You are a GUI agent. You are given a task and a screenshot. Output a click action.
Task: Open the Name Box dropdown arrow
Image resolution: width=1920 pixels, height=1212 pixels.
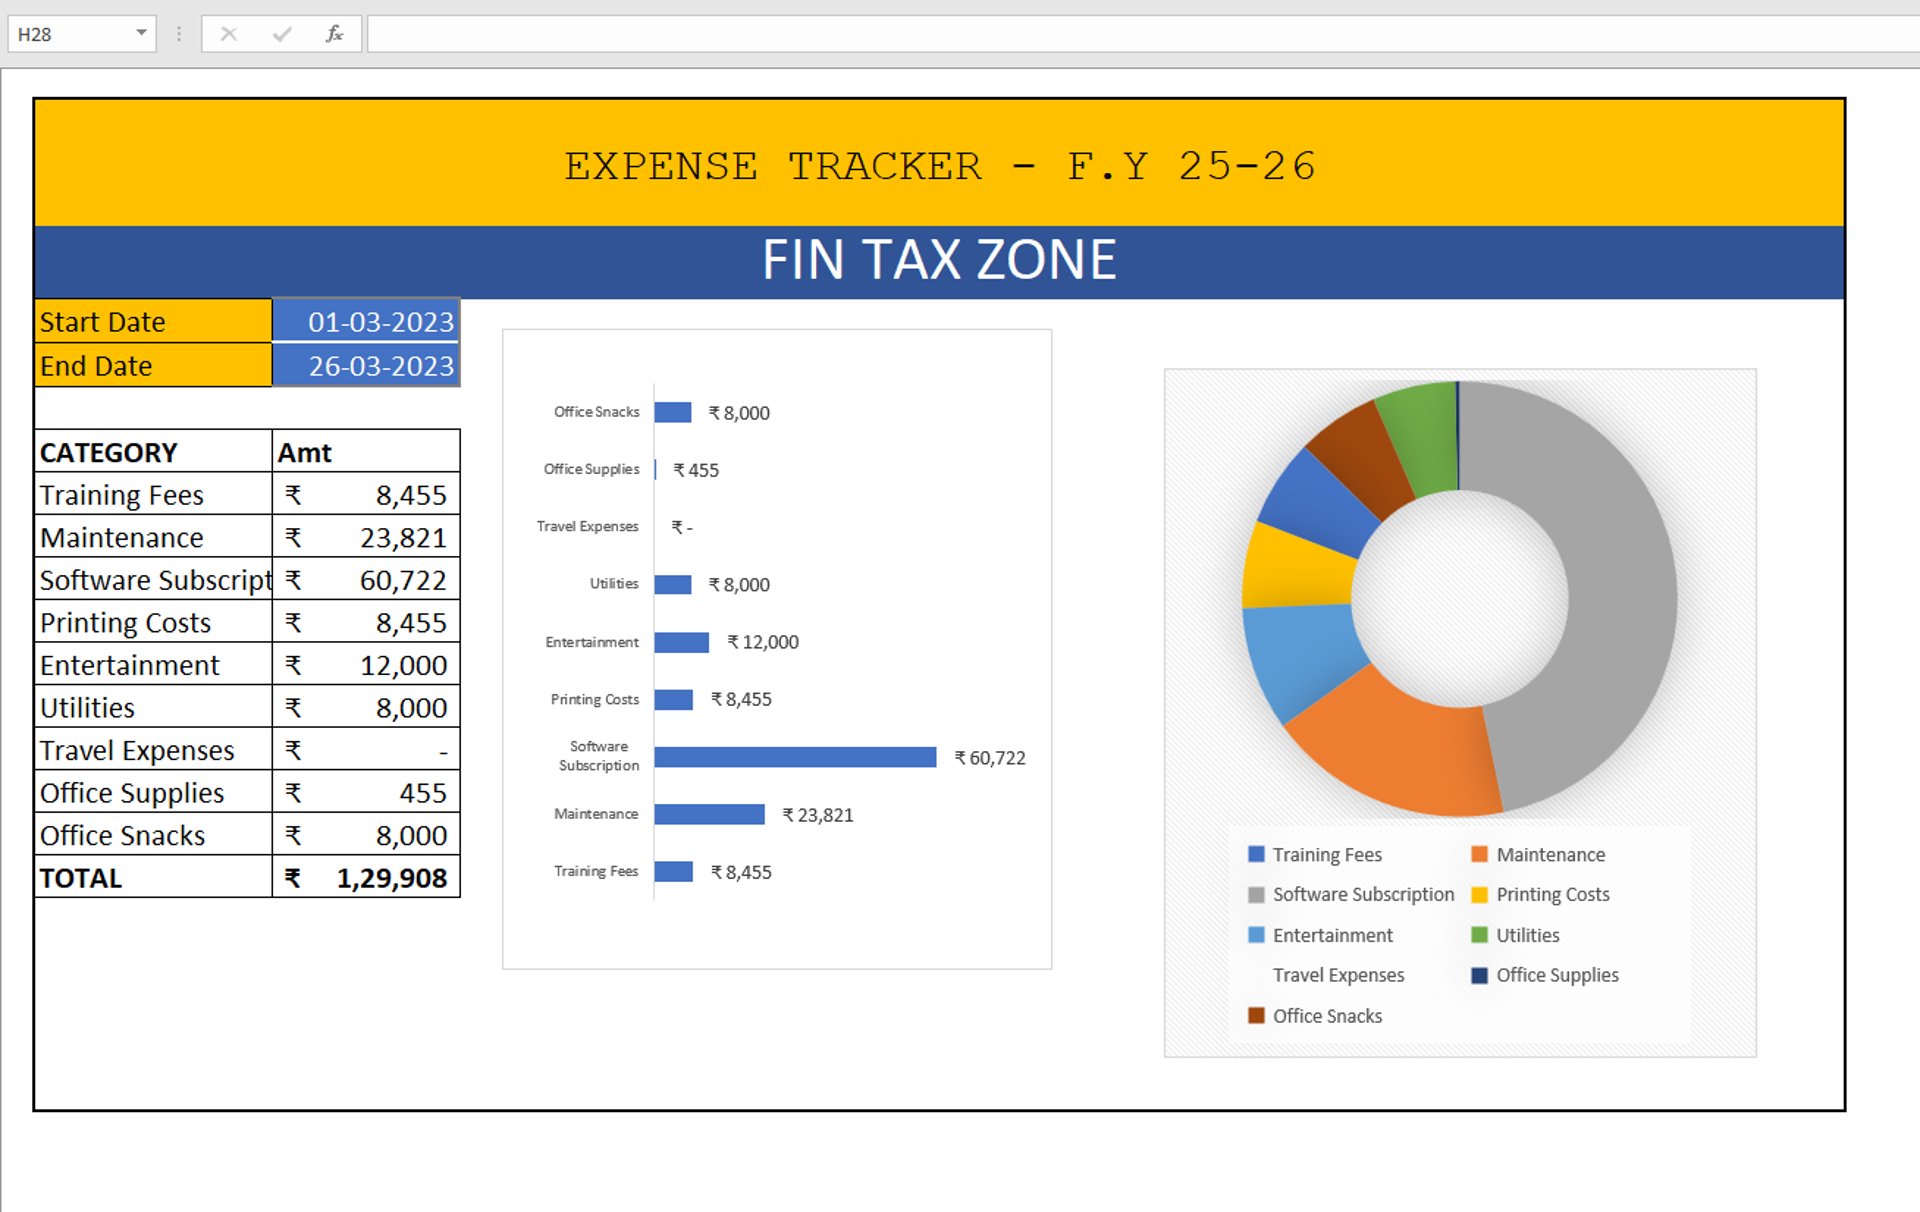(141, 33)
